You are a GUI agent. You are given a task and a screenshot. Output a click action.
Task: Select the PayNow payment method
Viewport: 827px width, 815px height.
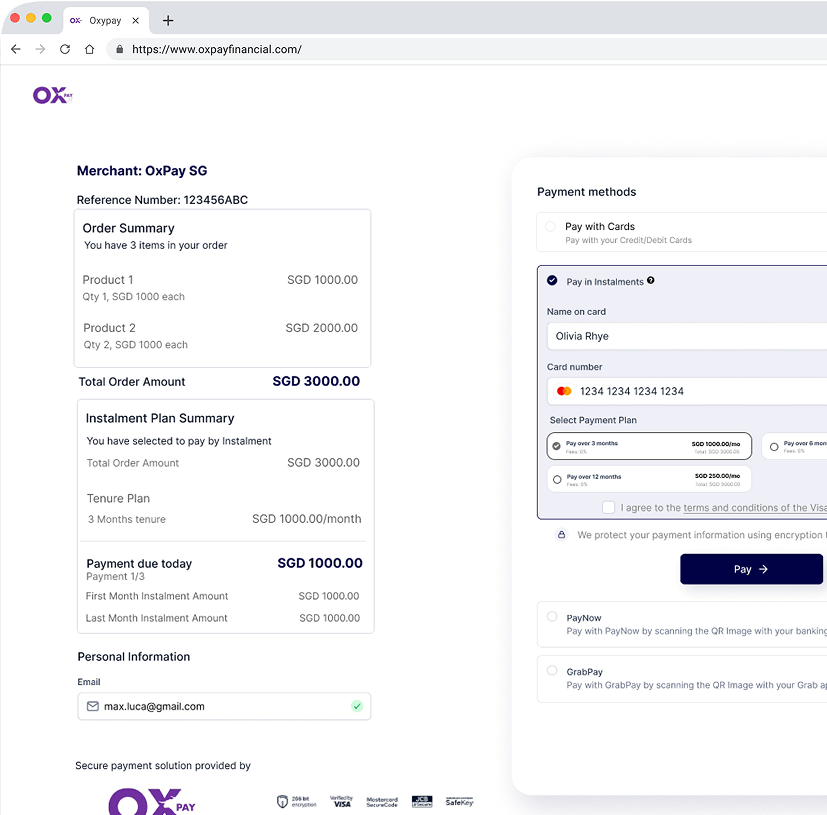click(551, 617)
